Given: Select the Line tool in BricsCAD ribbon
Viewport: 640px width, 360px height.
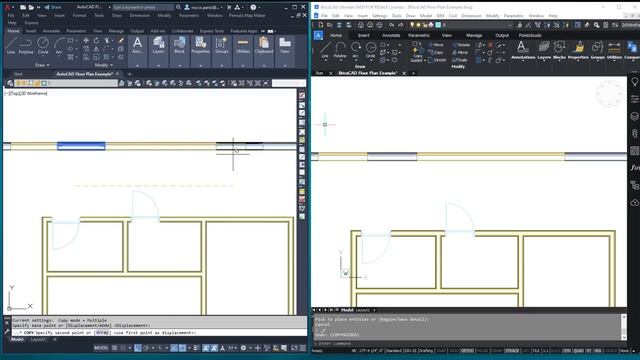Looking at the screenshot, I should (325, 50).
